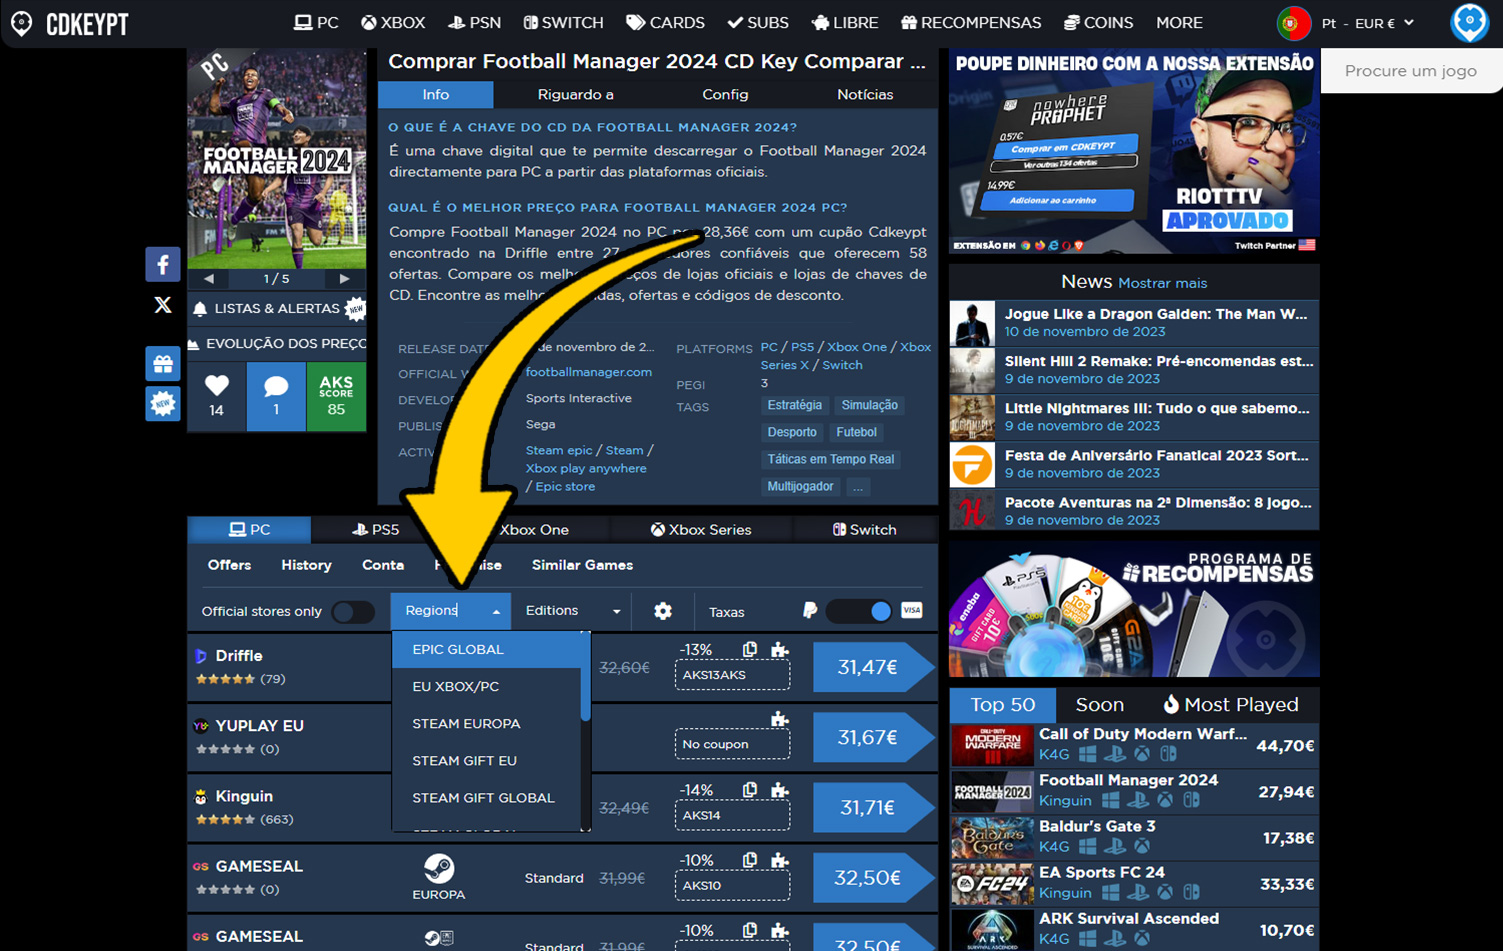1503x951 pixels.
Task: Click the extension puzzle icon in Driffle row
Action: coord(780,650)
